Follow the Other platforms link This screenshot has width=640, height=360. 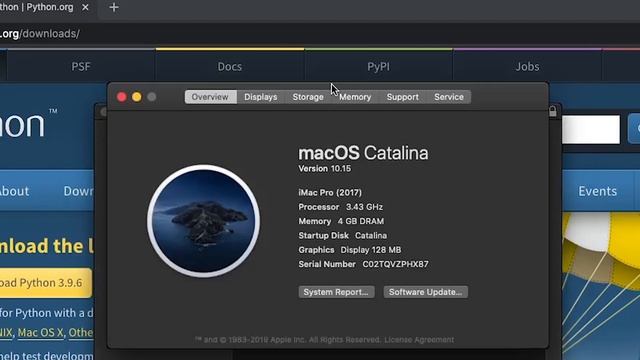click(x=81, y=333)
